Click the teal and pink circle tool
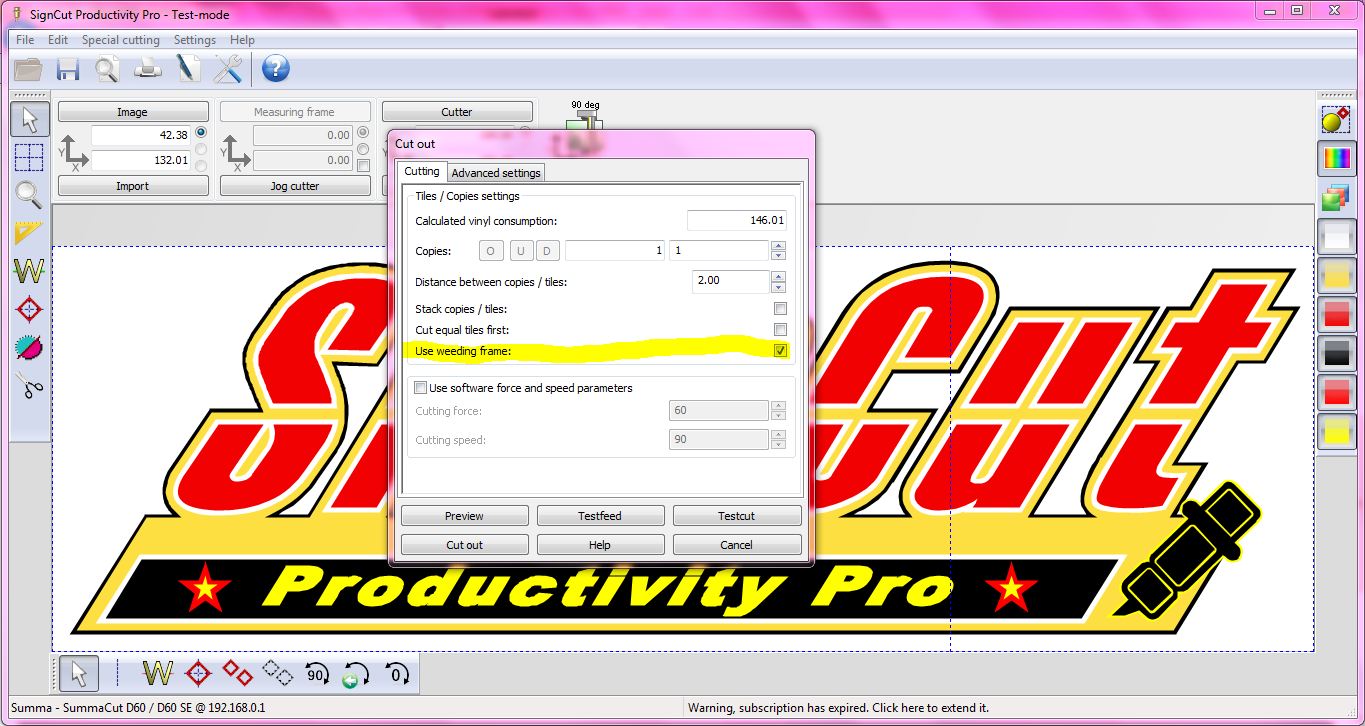 (x=29, y=346)
